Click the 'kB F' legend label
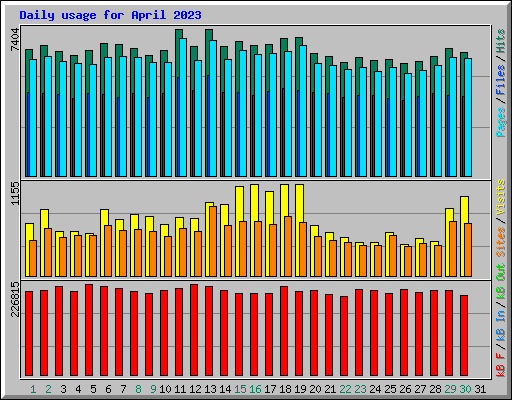This screenshot has height=400, width=512. [501, 365]
